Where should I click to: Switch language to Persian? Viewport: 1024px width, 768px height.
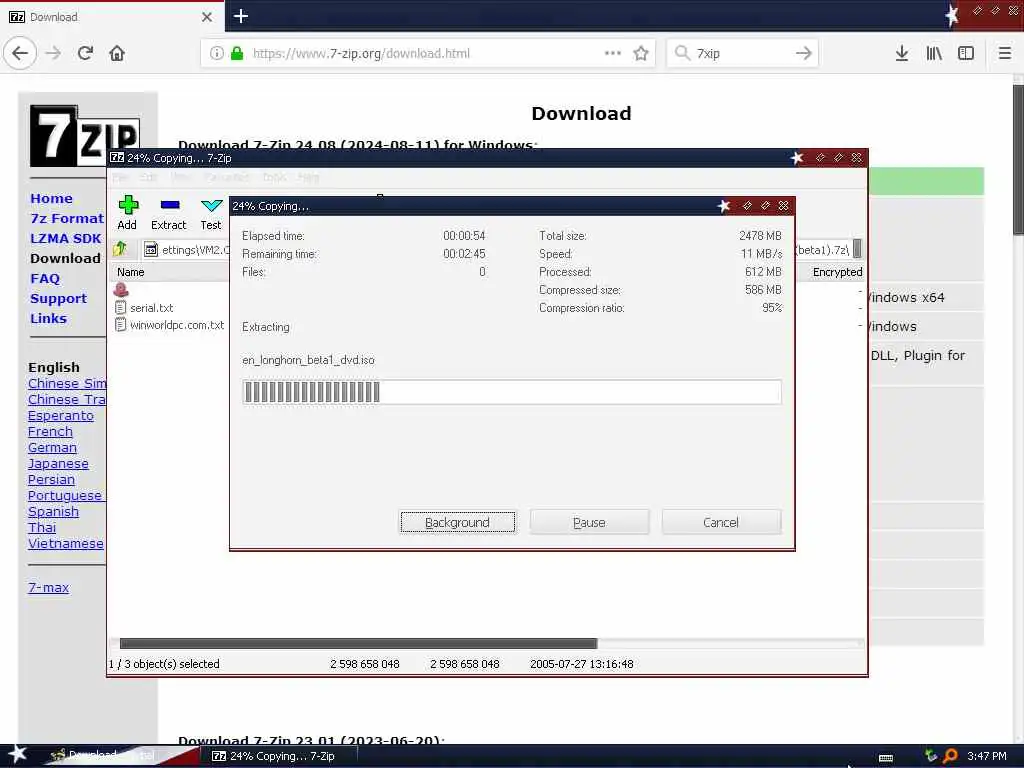pyautogui.click(x=51, y=479)
